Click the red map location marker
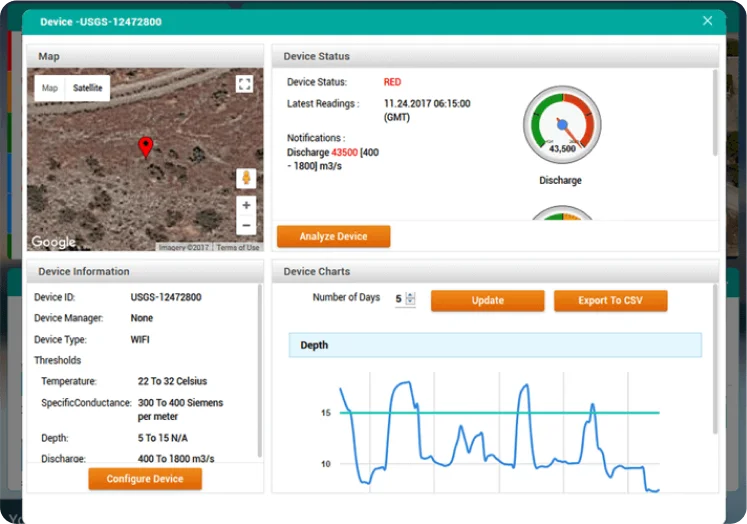Screen dimensions: 747x524 click(x=146, y=147)
